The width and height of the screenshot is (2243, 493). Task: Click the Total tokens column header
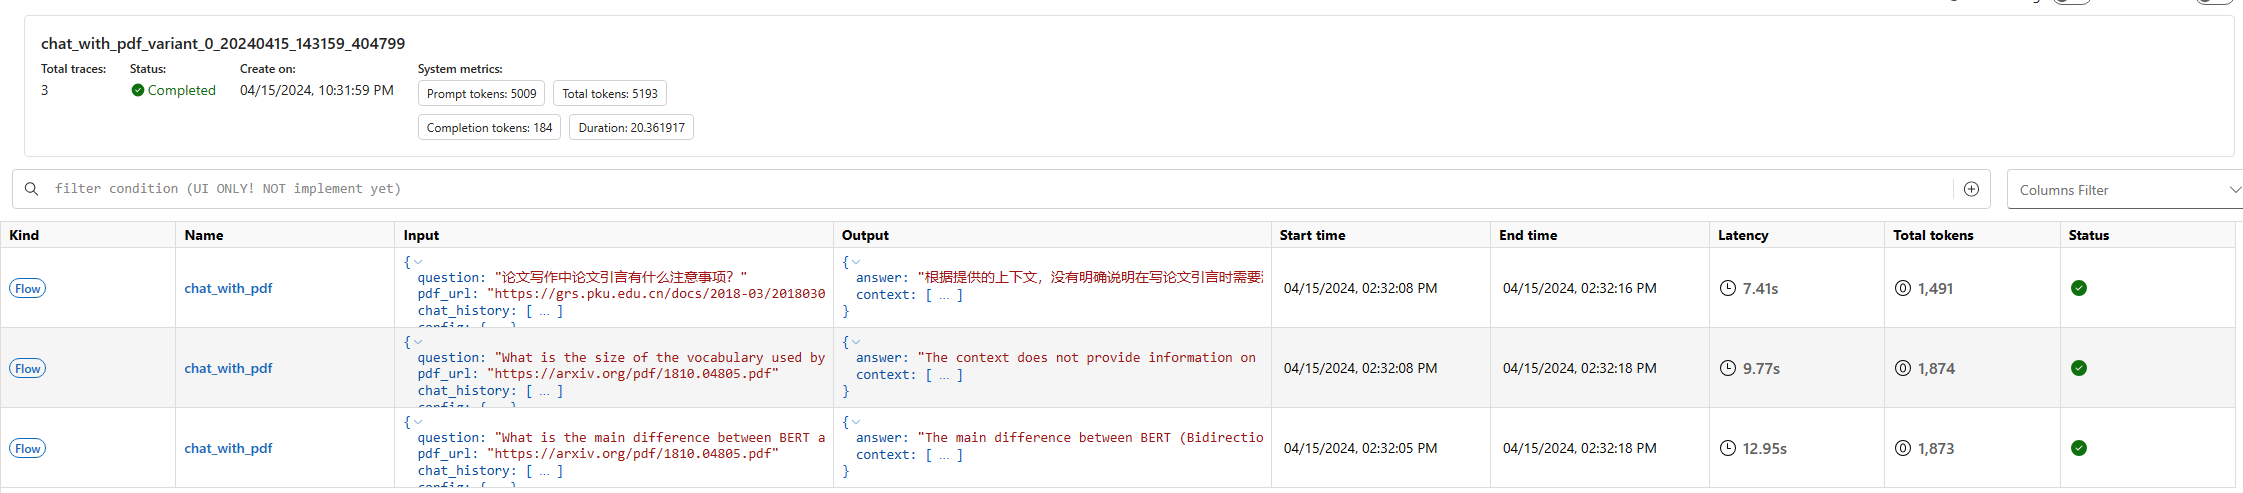(1932, 235)
